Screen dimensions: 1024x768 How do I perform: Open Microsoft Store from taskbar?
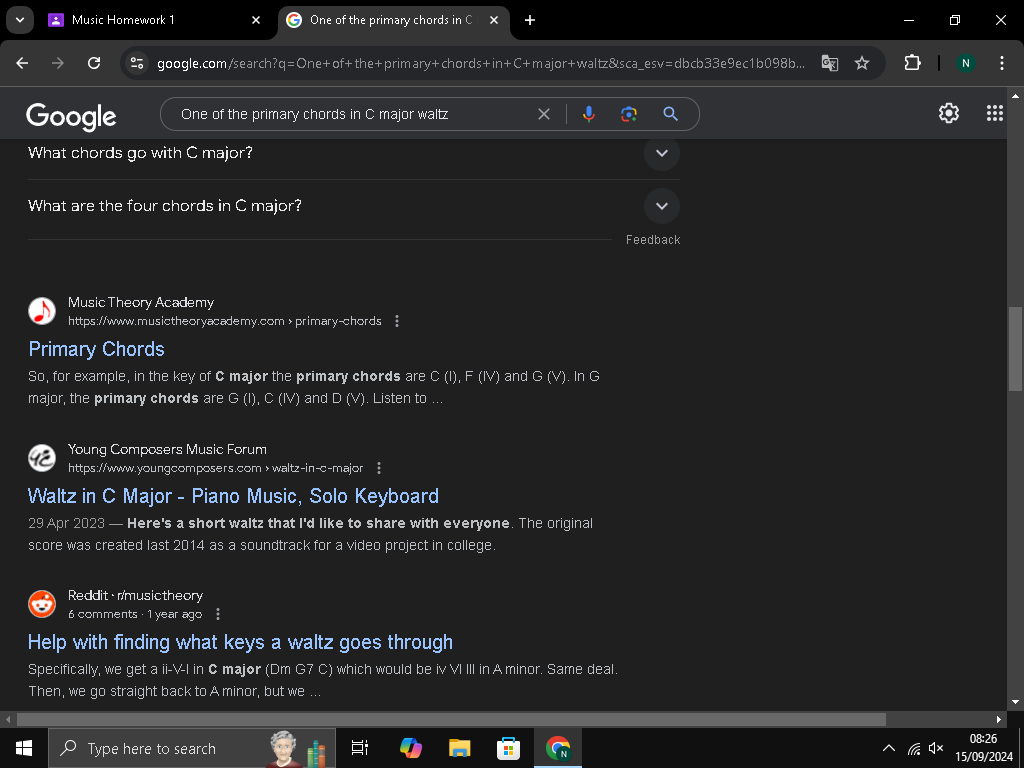click(x=508, y=748)
